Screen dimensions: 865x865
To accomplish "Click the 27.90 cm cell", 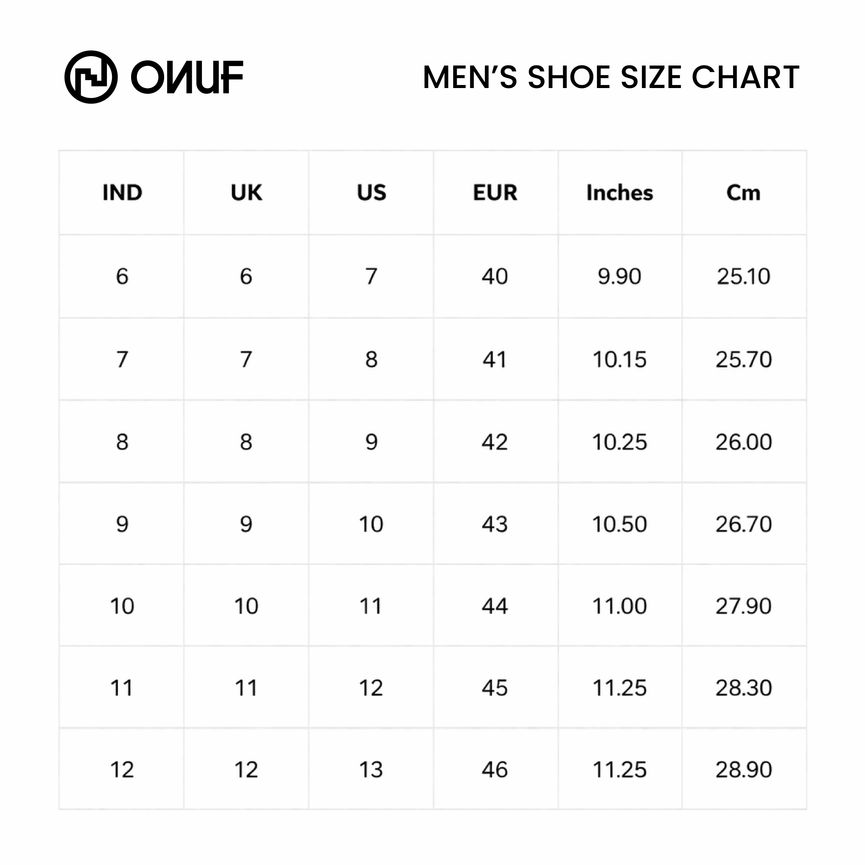I will [x=743, y=606].
